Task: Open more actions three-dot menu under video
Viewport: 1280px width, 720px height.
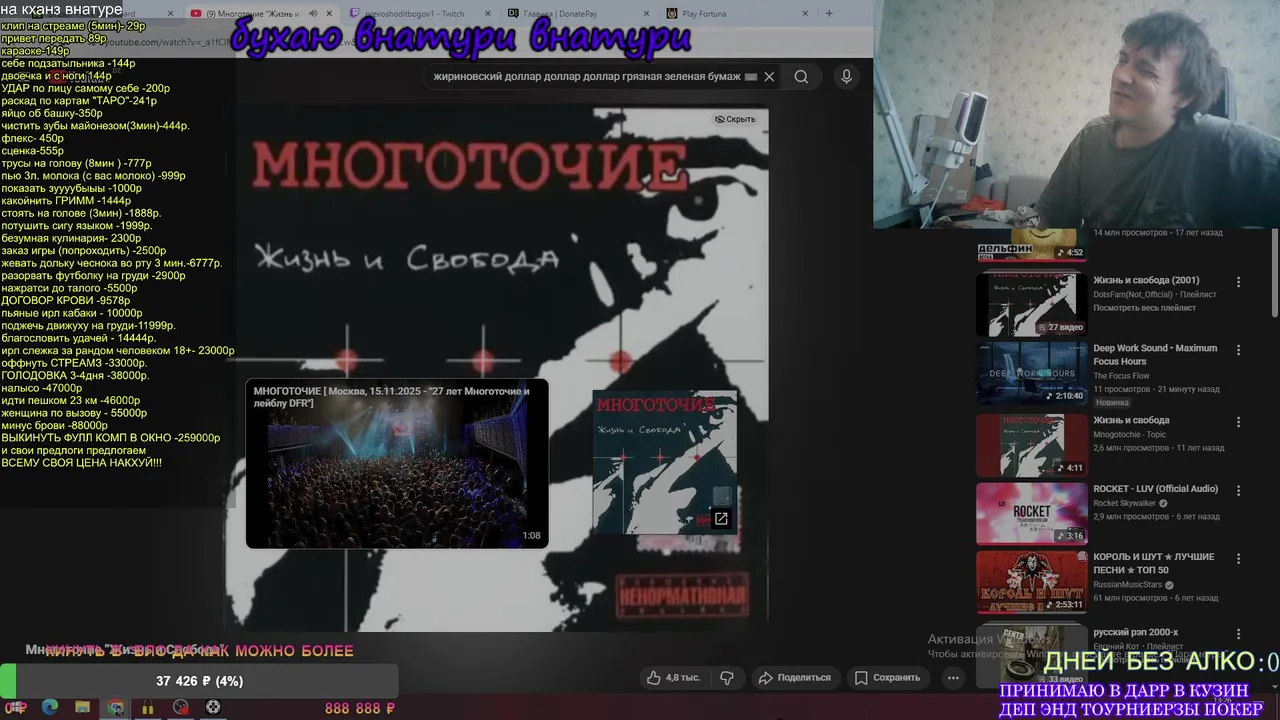Action: pos(953,677)
